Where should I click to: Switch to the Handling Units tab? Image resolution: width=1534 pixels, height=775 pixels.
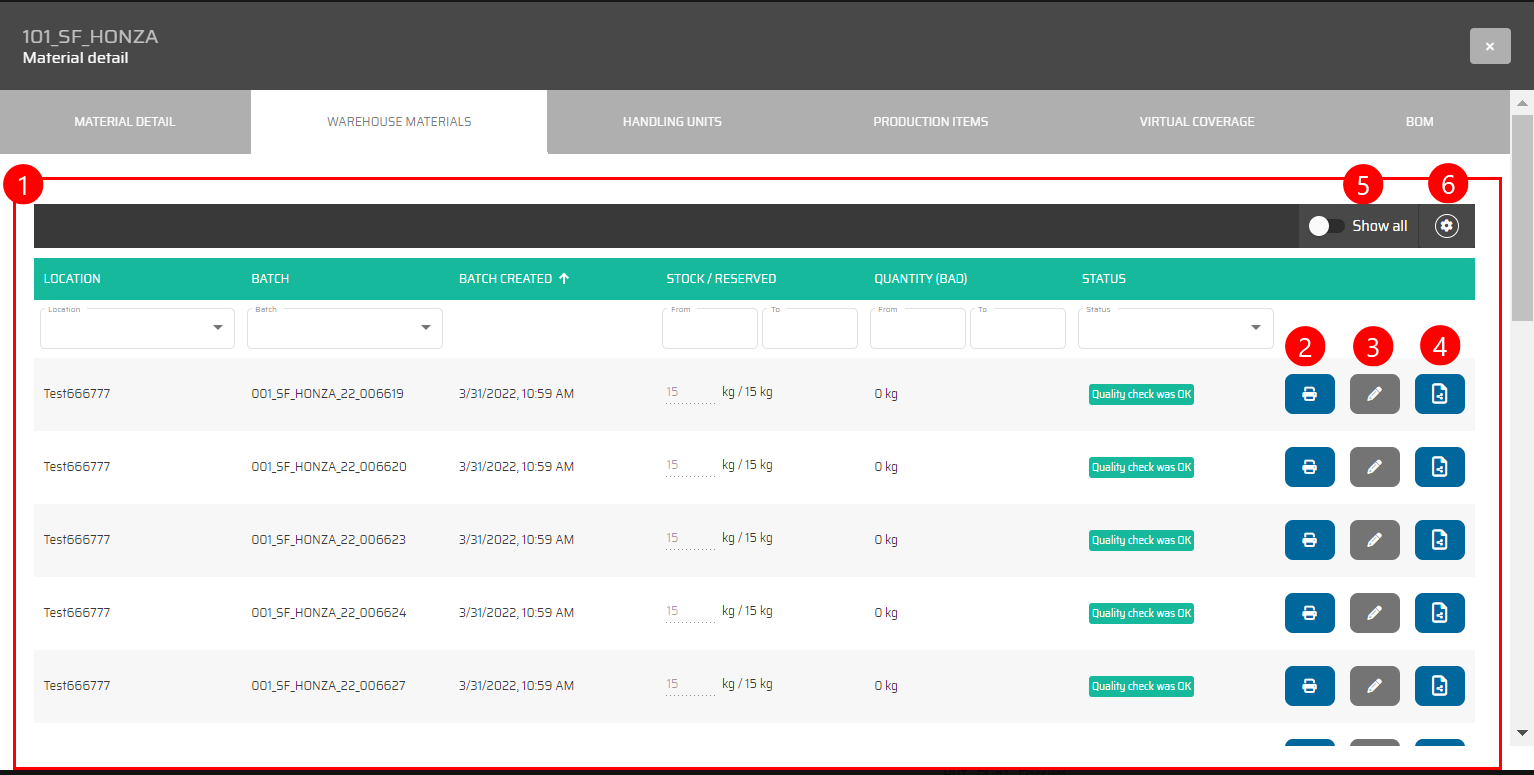pyautogui.click(x=672, y=122)
